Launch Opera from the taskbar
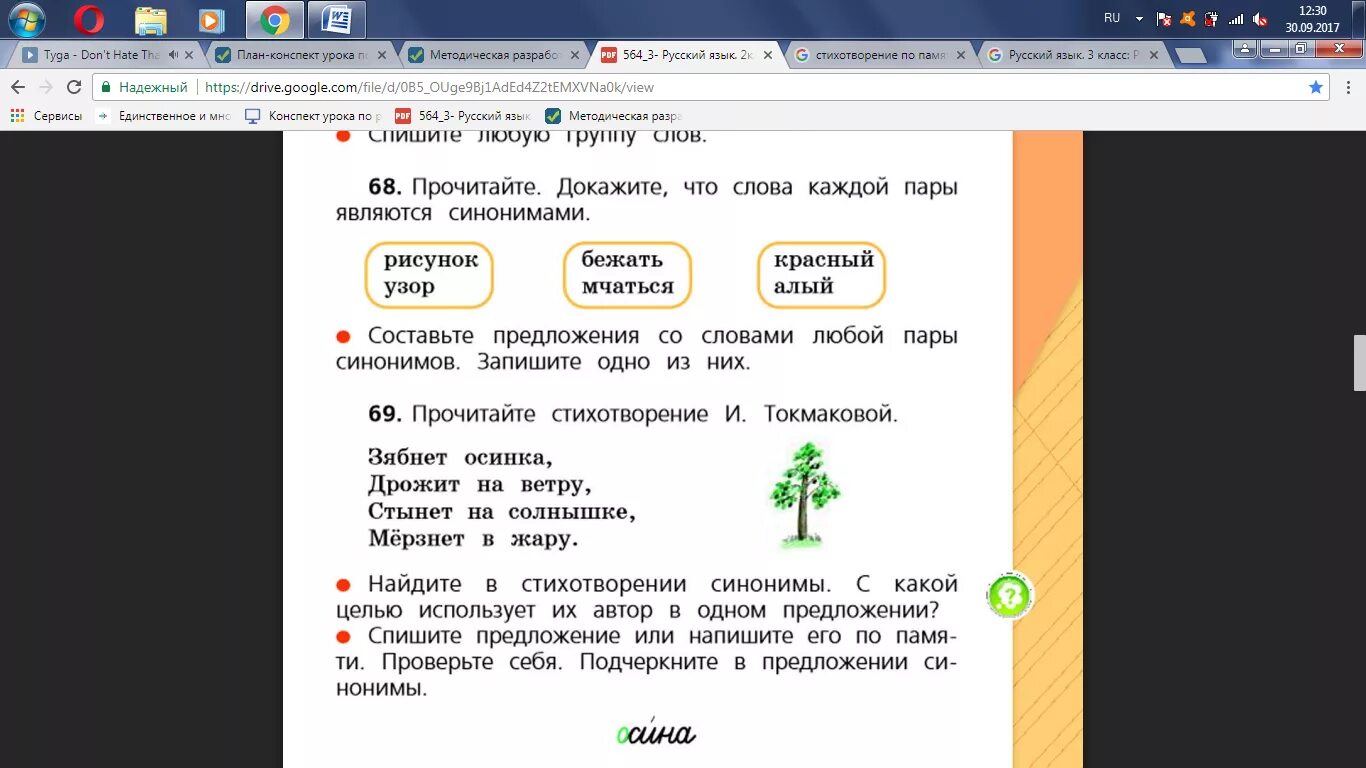1366x768 pixels. (89, 19)
